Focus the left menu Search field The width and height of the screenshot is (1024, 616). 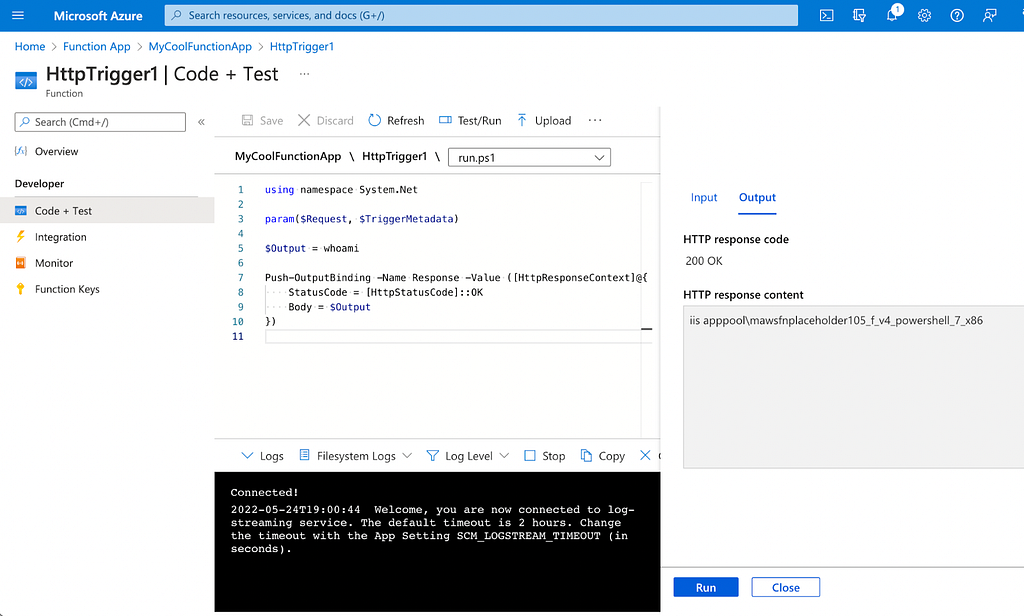coord(100,122)
